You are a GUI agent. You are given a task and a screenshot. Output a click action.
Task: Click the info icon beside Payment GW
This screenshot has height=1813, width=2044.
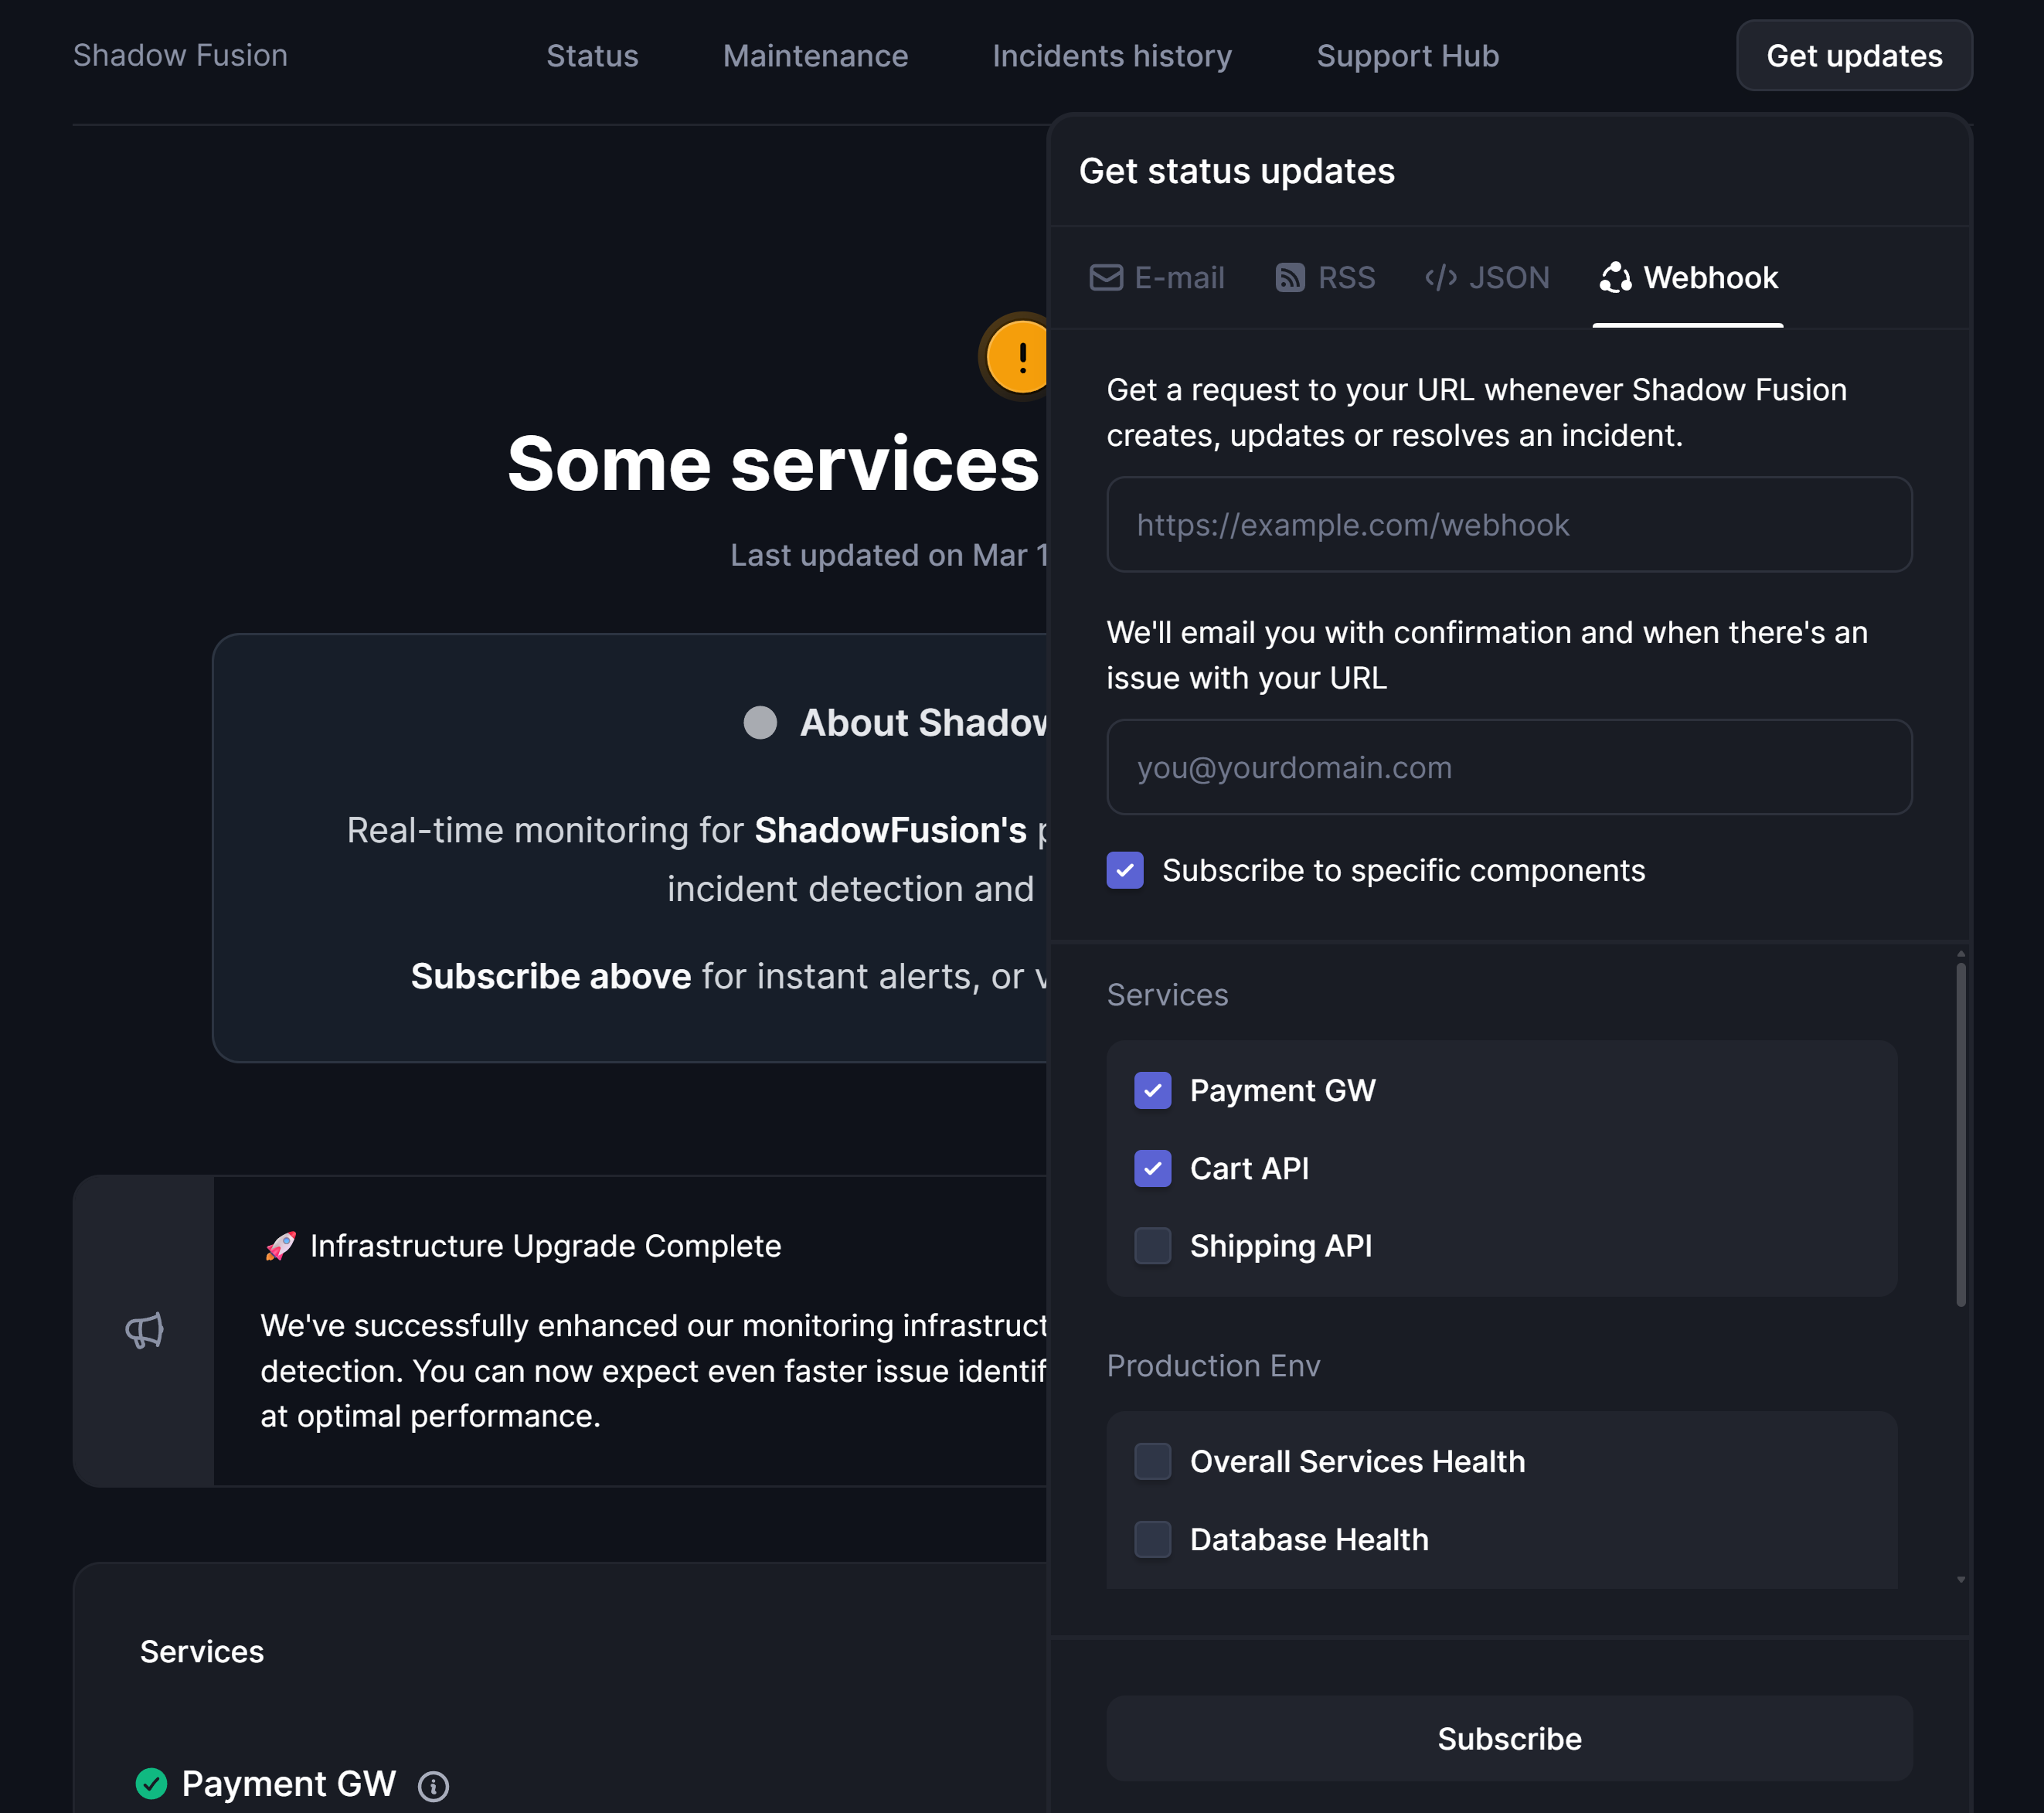[x=433, y=1787]
